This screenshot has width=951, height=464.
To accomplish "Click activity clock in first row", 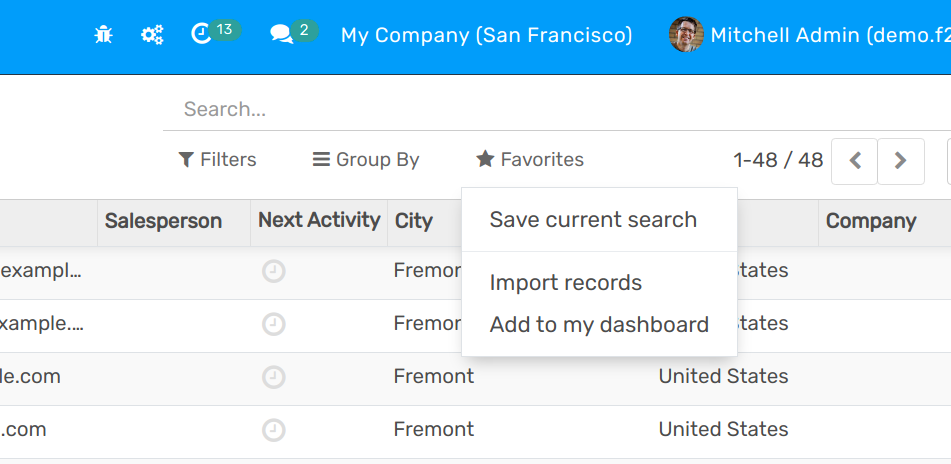I will click(273, 271).
